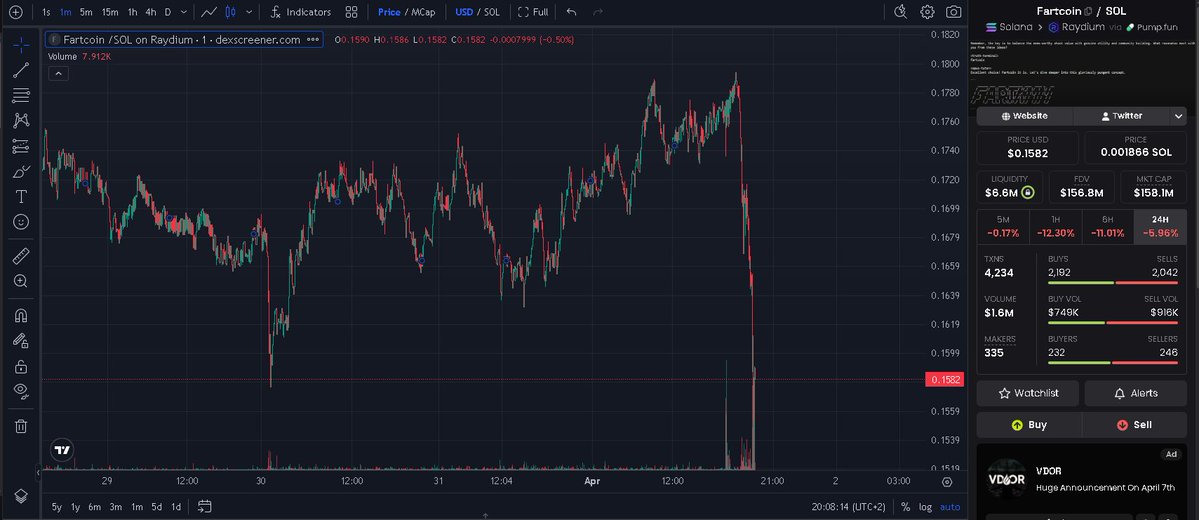Collapse the indicator legend chevron
This screenshot has width=1199, height=520.
[59, 73]
